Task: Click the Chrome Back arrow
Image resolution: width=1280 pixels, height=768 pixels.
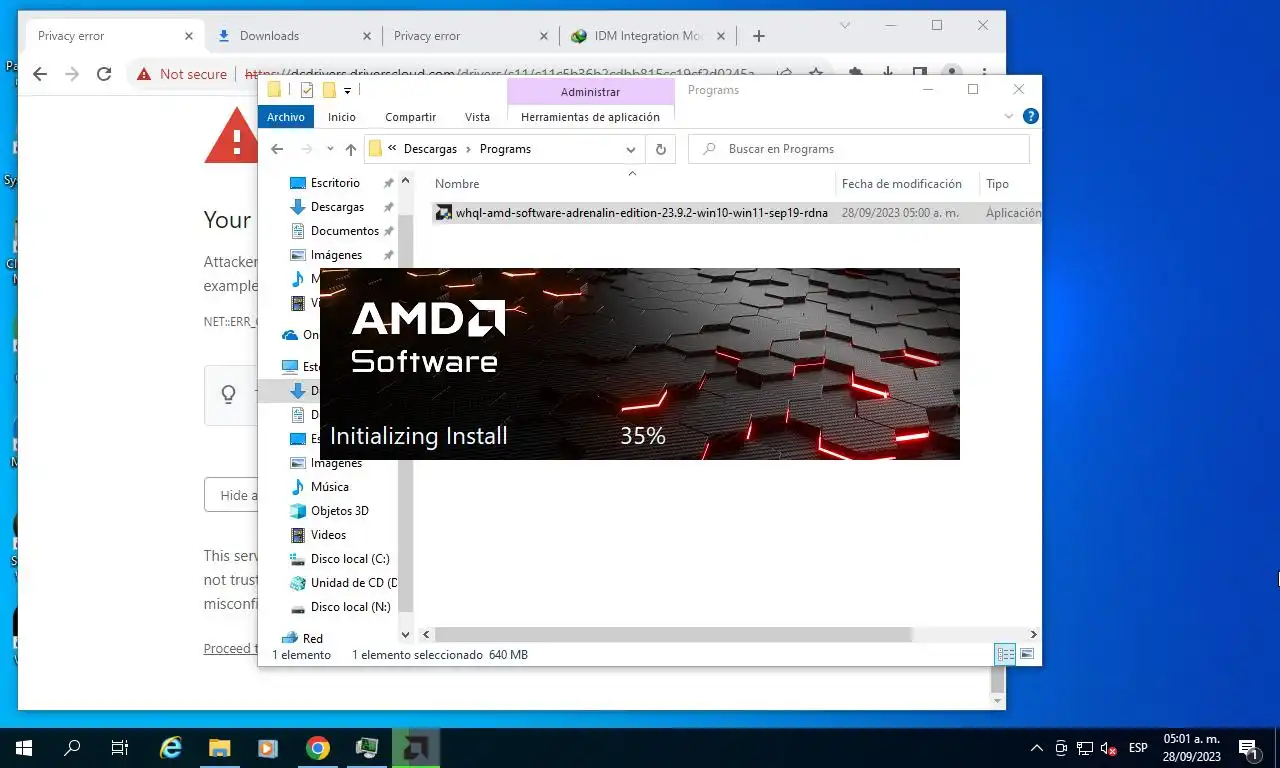Action: pos(40,74)
